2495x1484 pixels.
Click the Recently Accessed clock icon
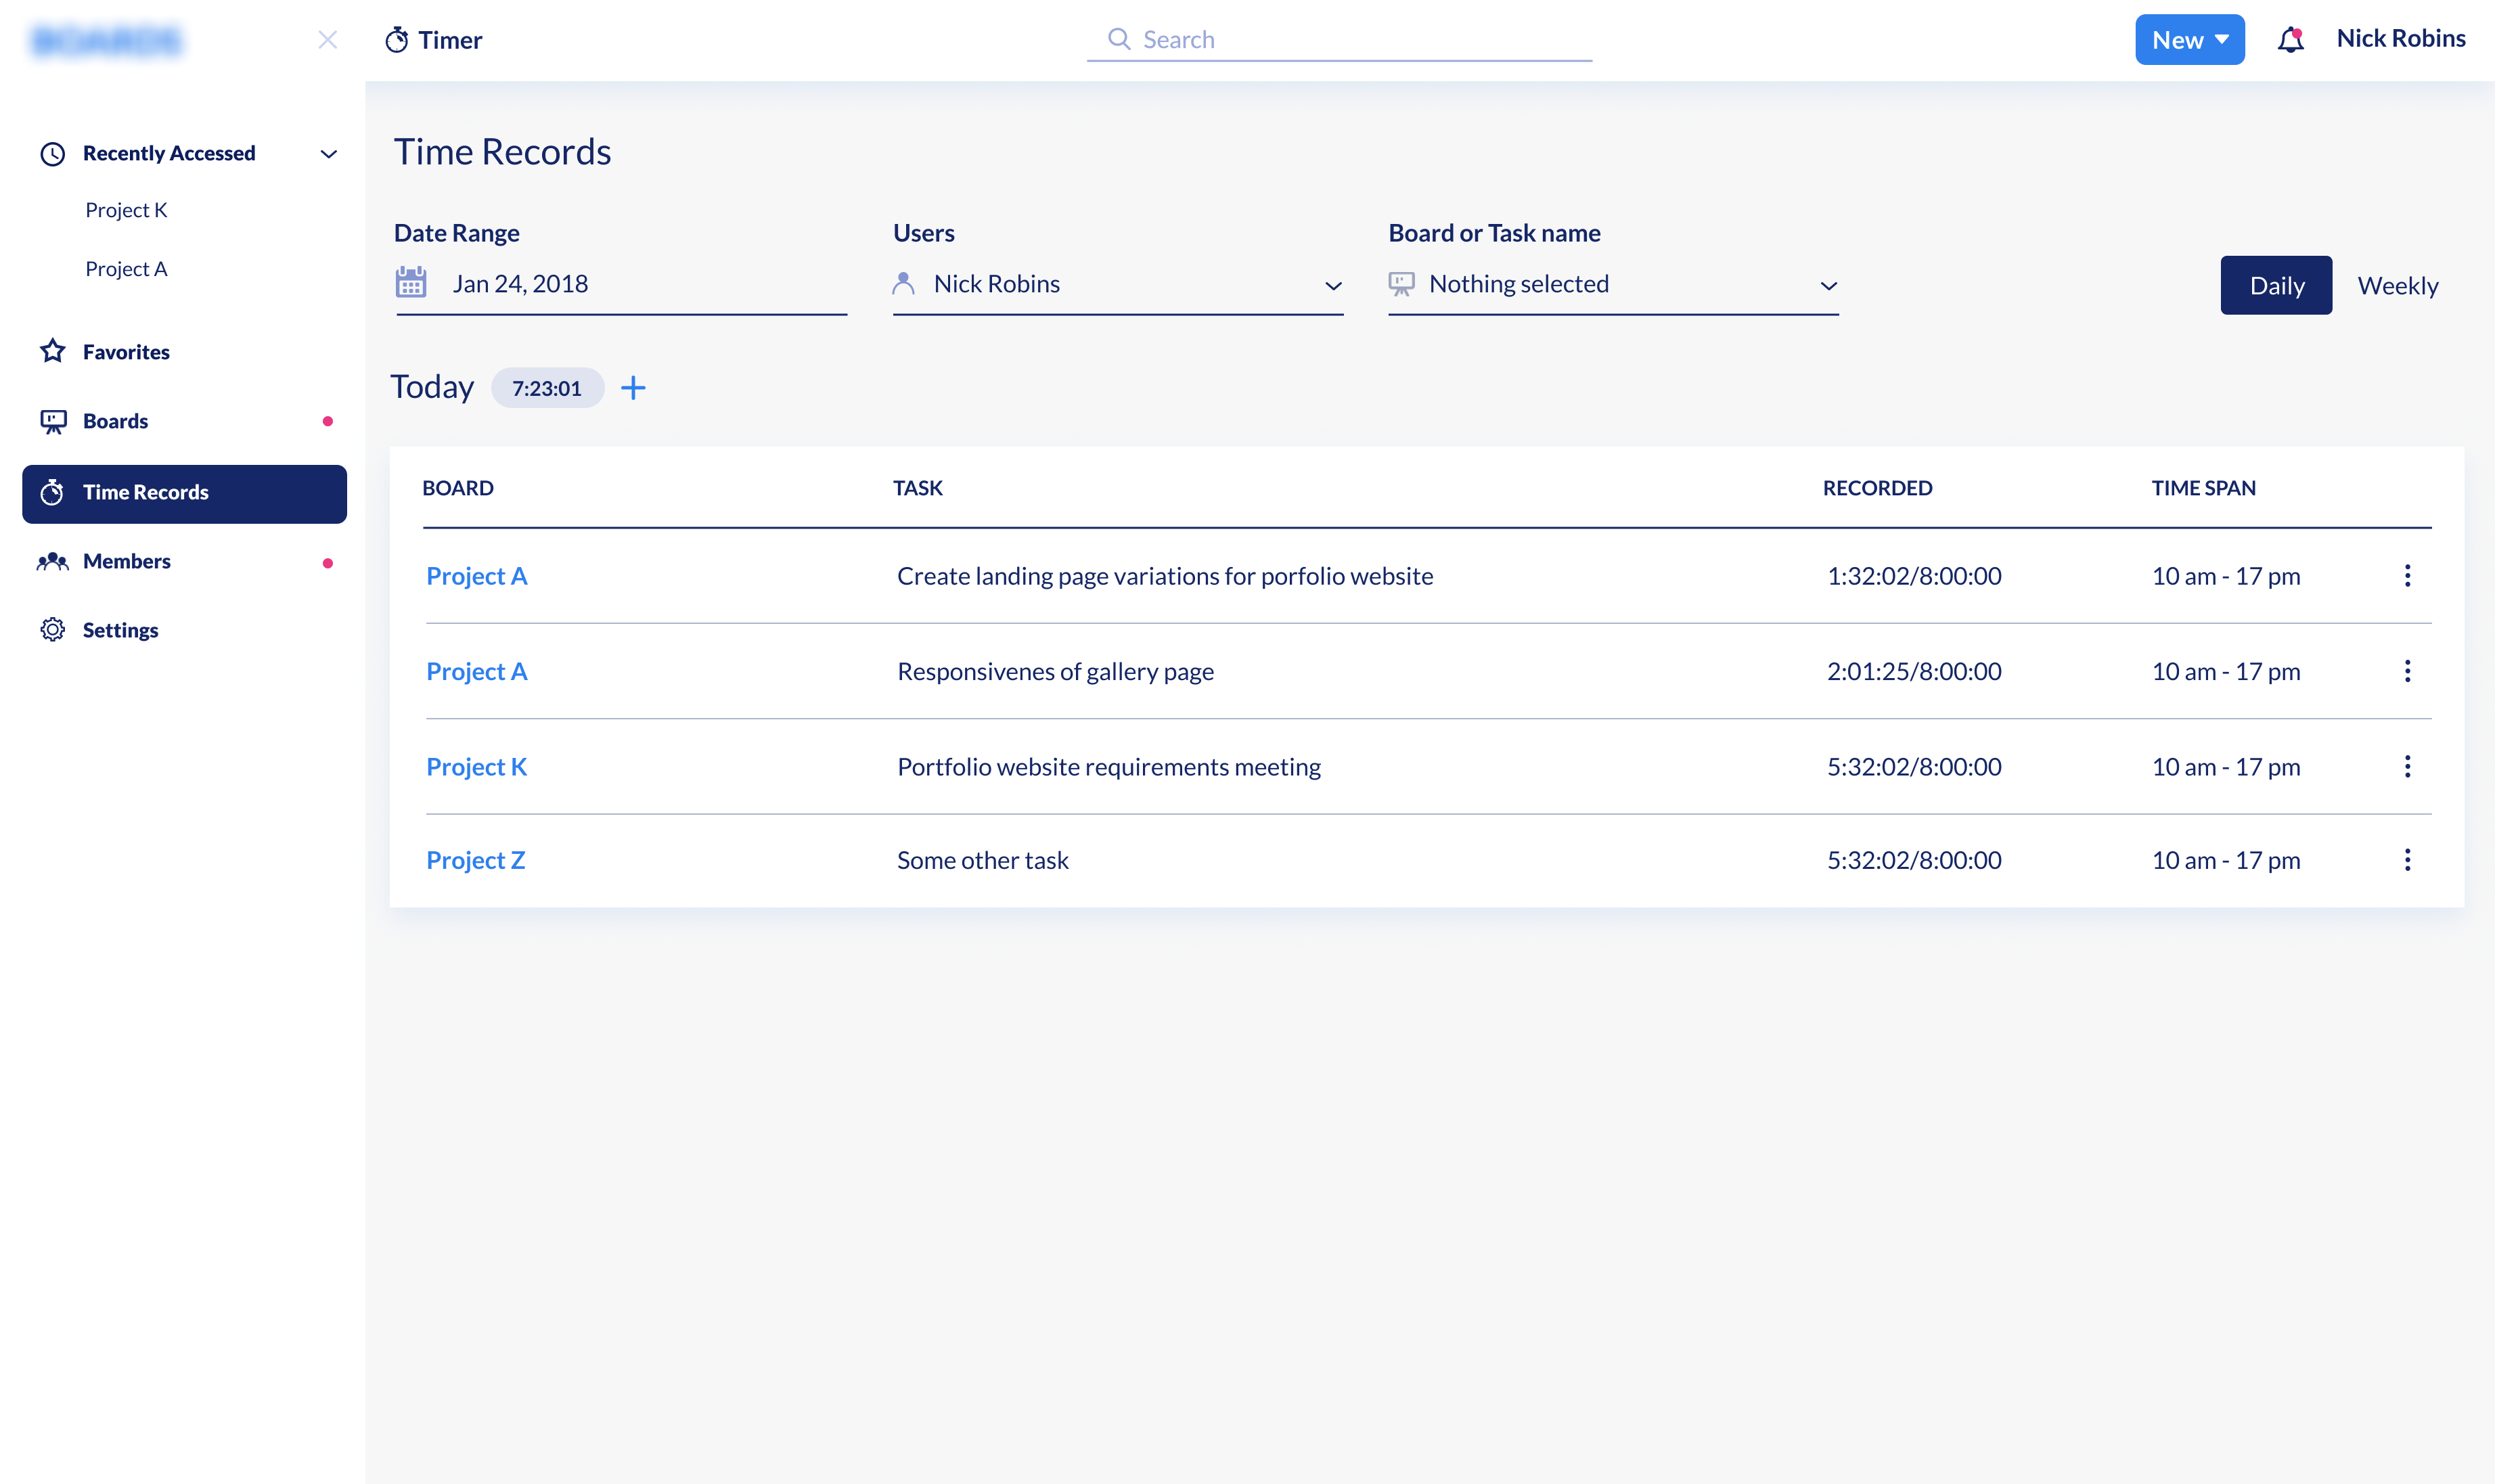click(53, 154)
